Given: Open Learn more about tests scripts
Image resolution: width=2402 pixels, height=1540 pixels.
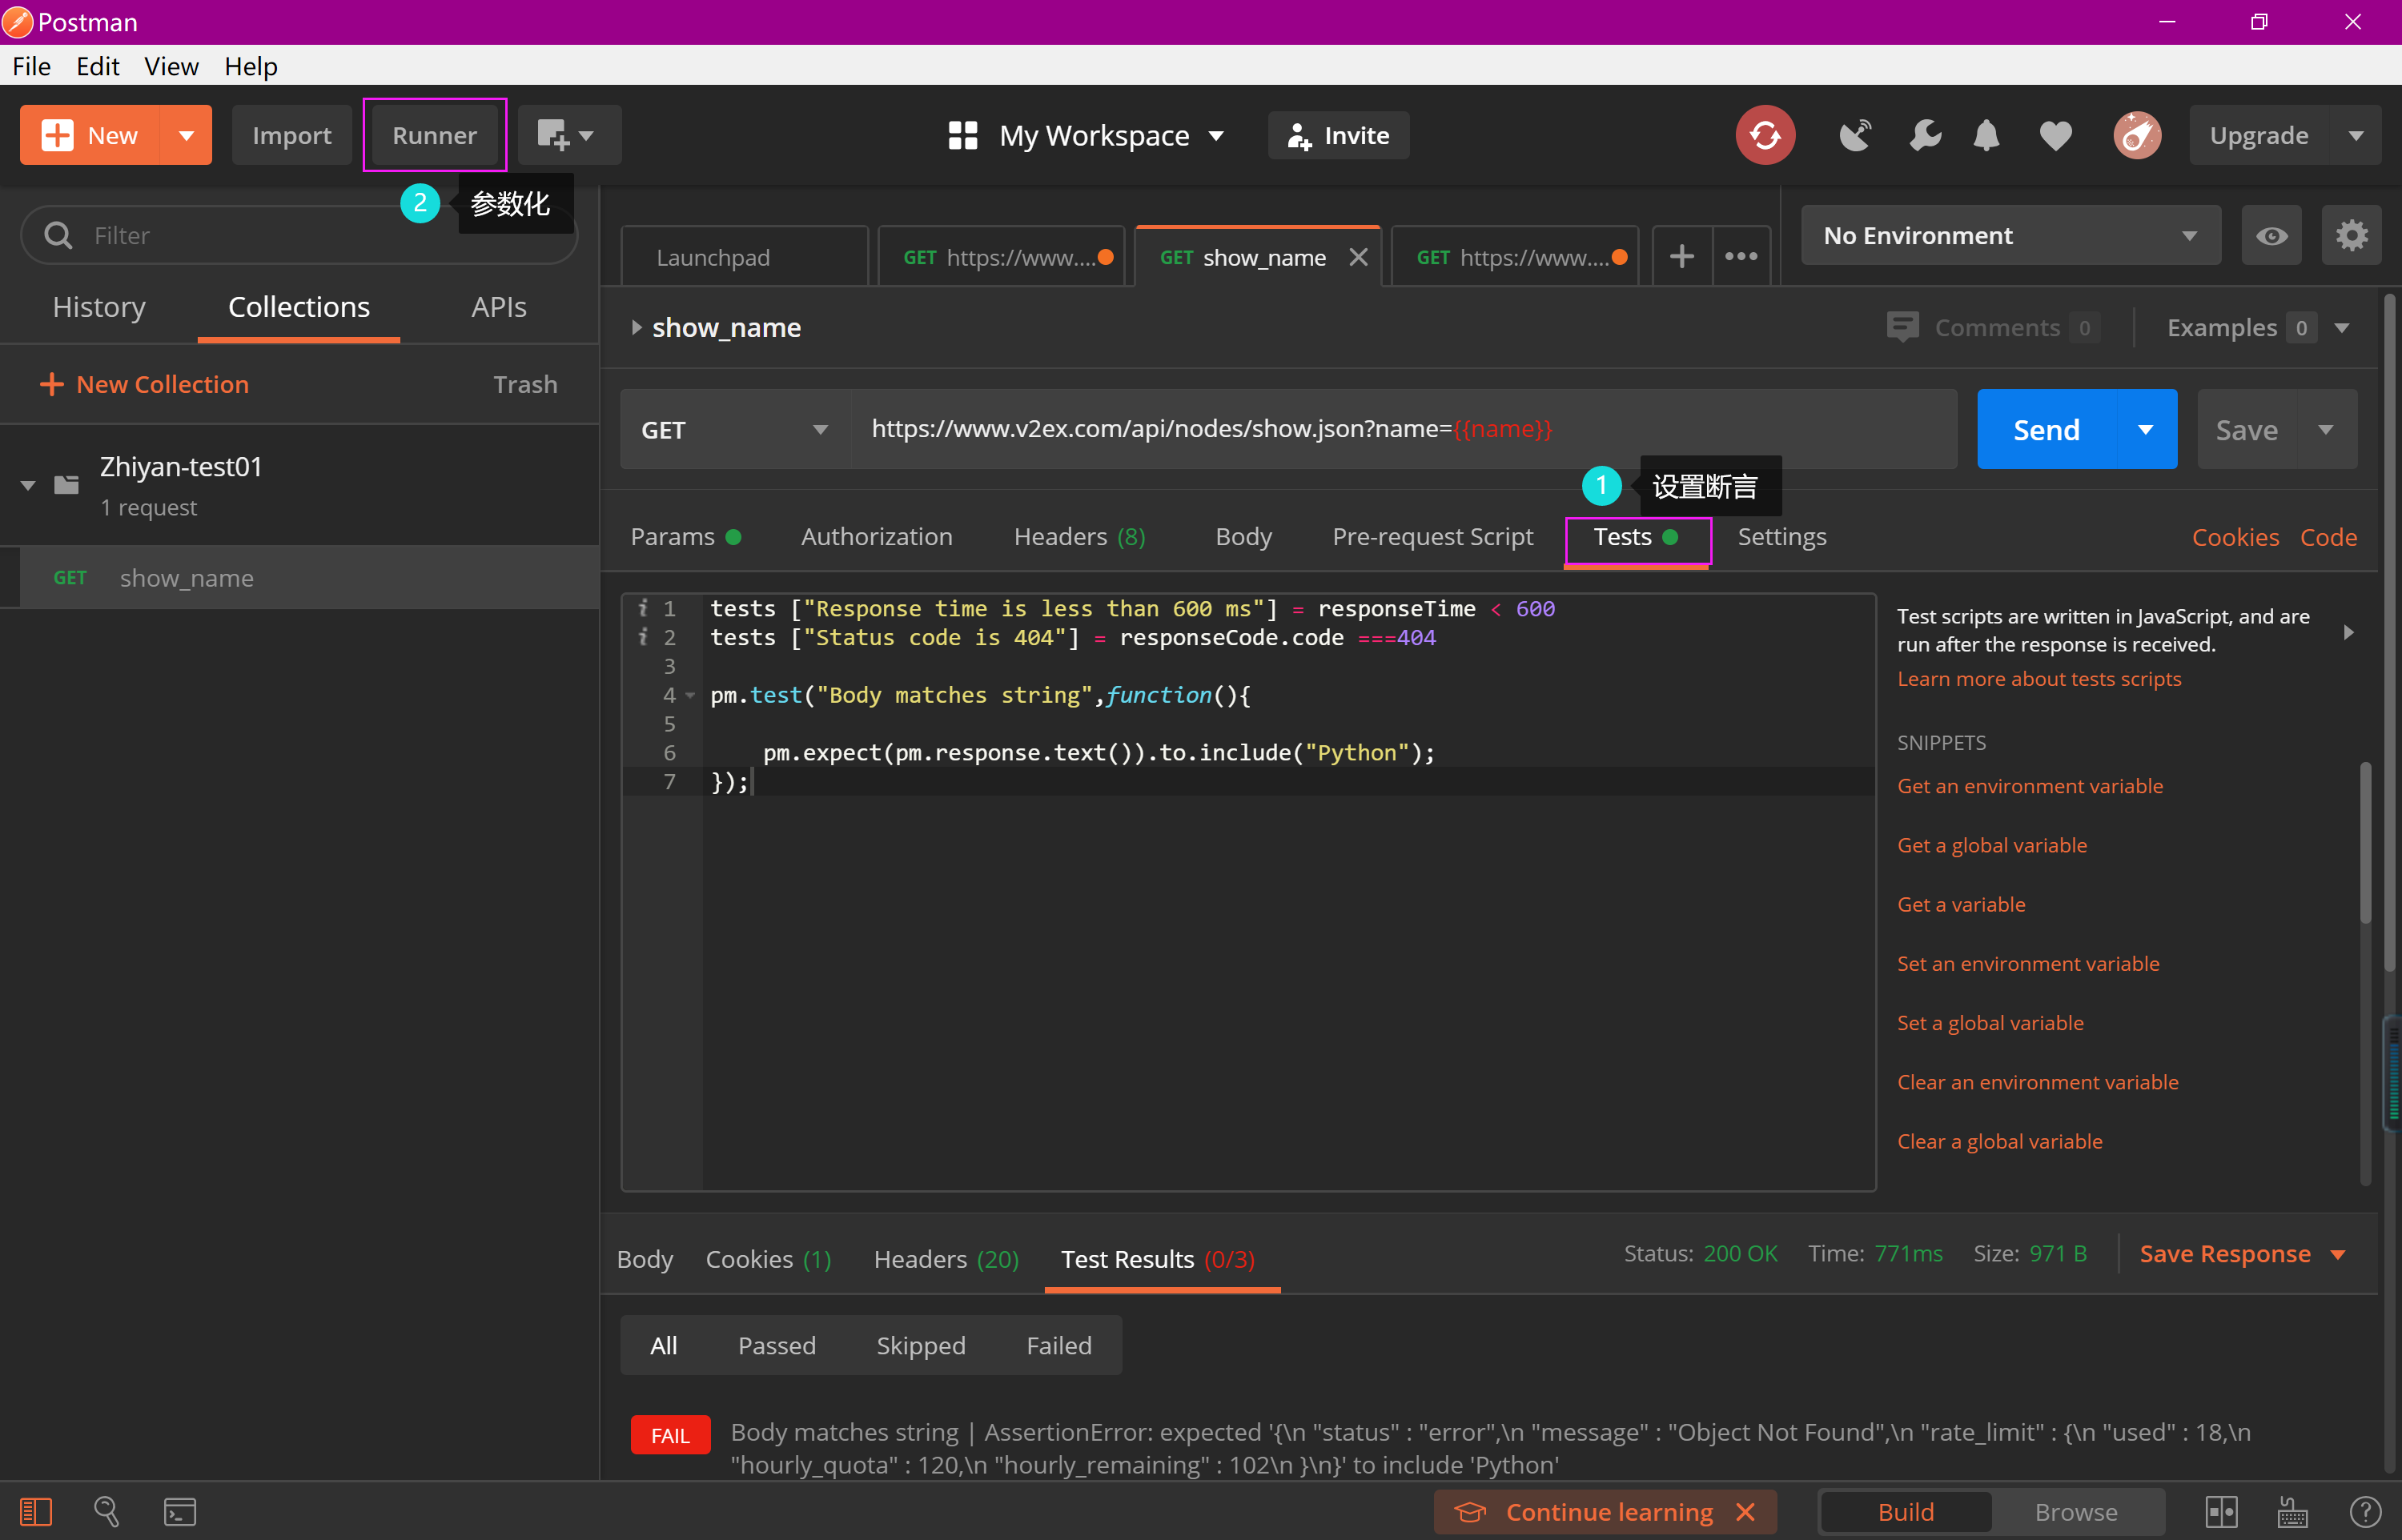Looking at the screenshot, I should [x=2038, y=679].
